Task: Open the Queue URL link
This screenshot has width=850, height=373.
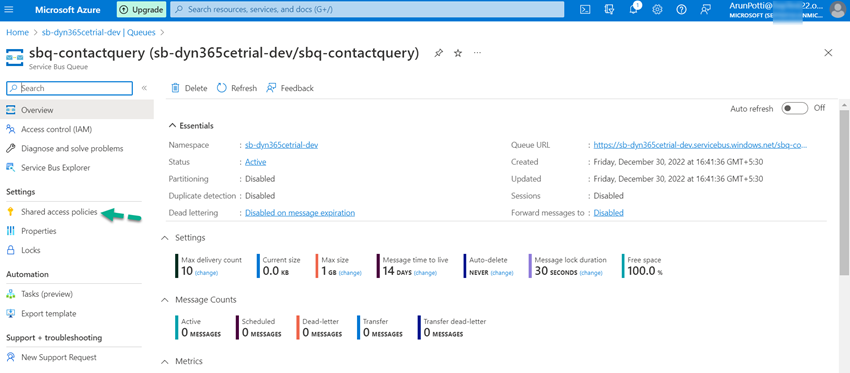Action: coord(700,145)
